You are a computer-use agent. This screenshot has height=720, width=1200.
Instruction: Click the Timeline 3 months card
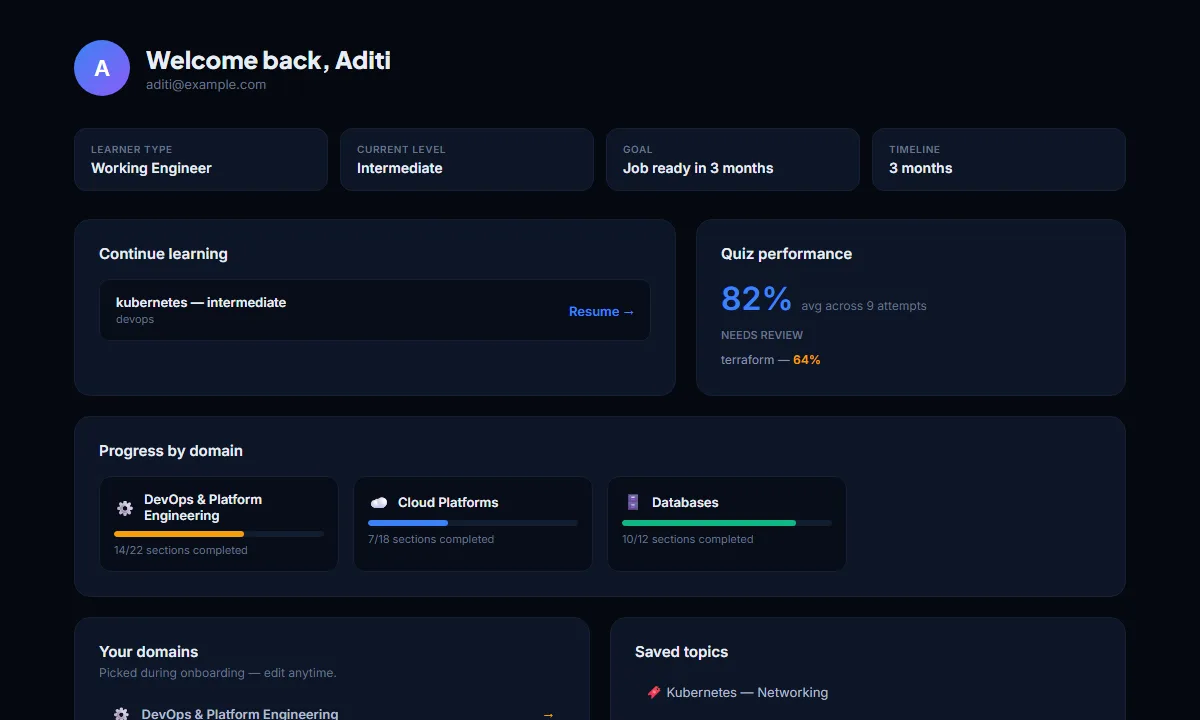(999, 159)
